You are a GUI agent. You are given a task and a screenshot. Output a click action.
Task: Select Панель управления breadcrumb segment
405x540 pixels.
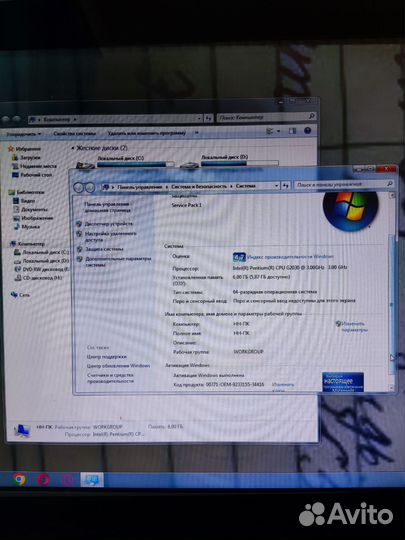click(139, 187)
